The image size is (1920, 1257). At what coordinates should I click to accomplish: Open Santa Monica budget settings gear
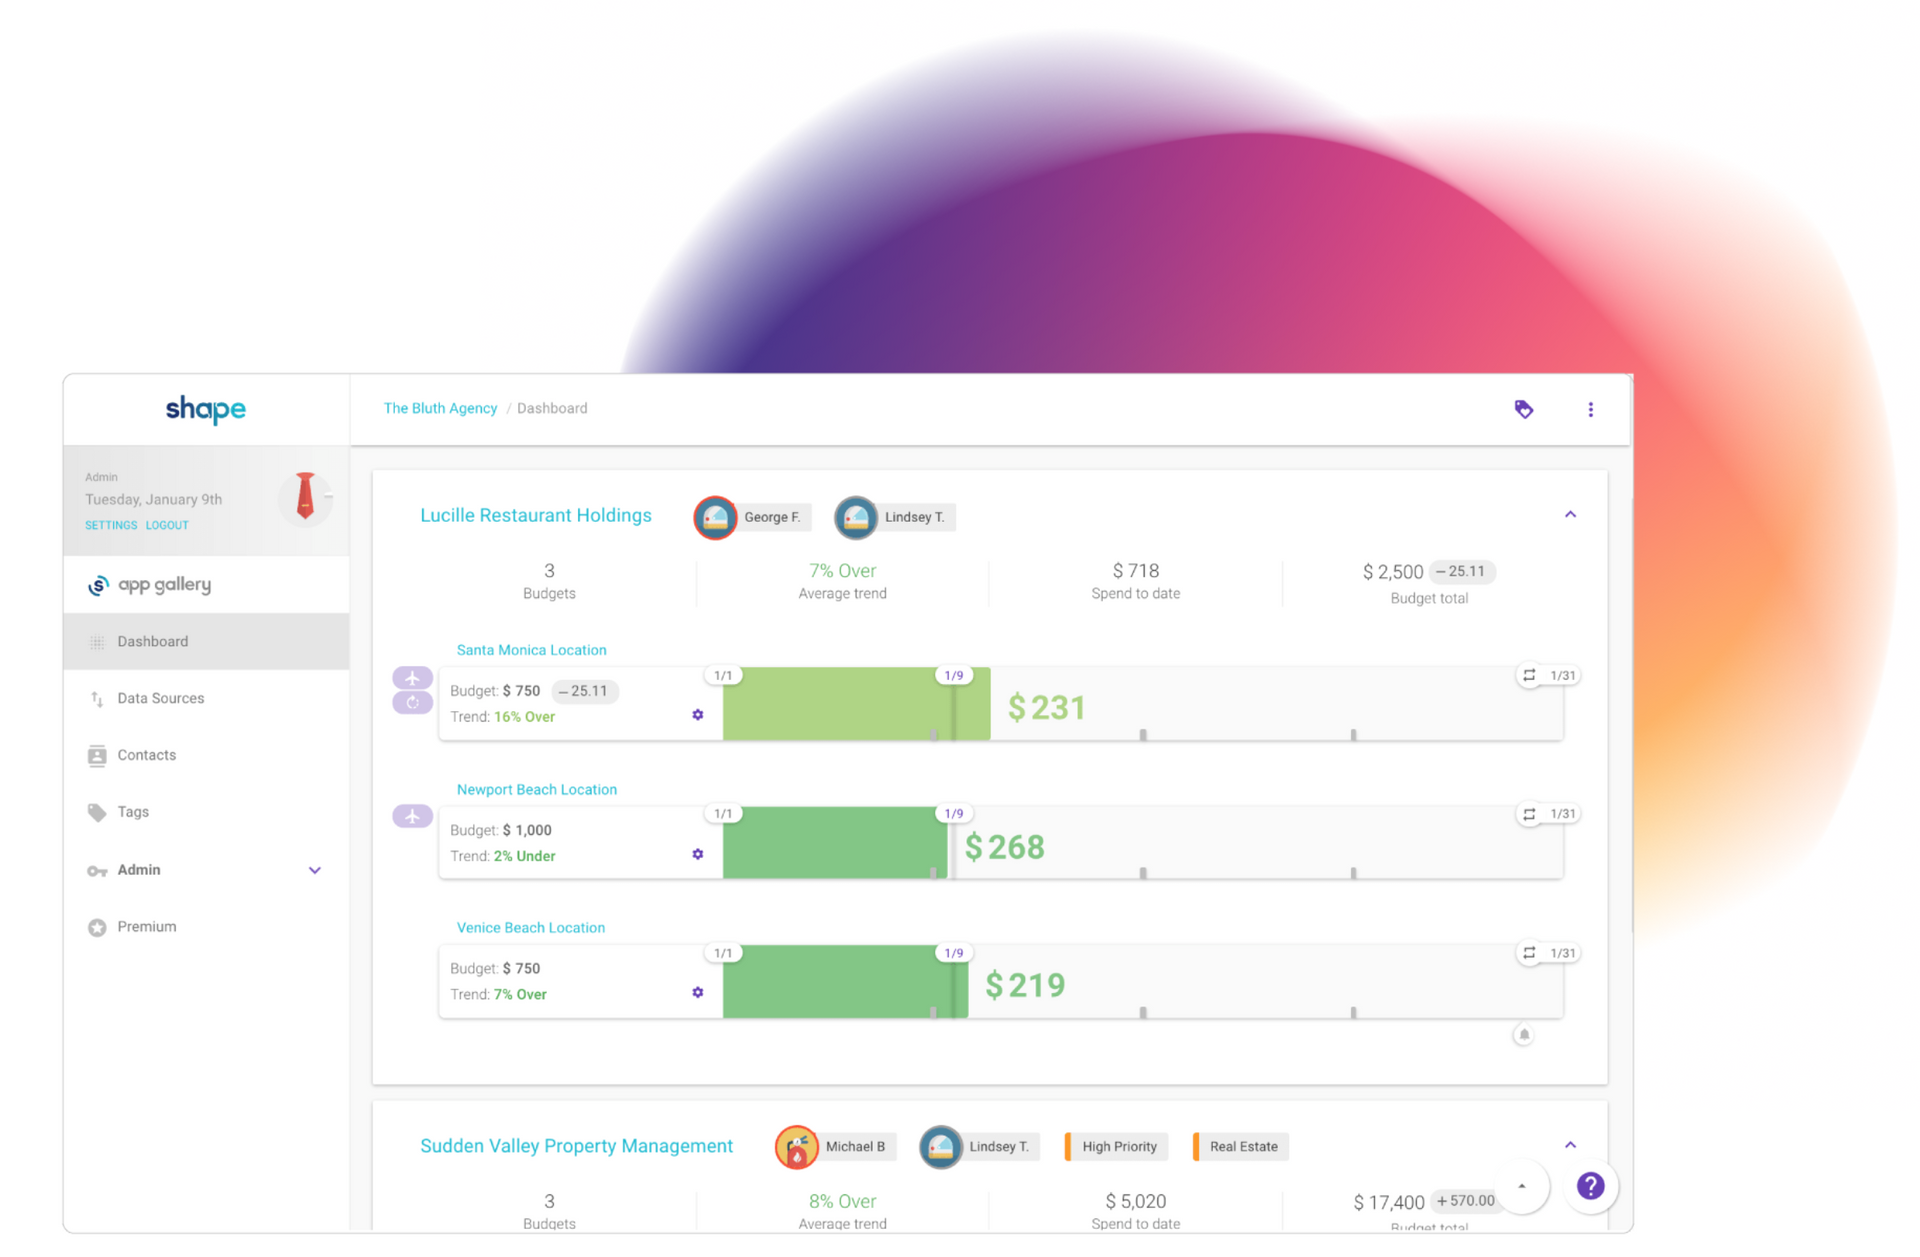pyautogui.click(x=698, y=715)
